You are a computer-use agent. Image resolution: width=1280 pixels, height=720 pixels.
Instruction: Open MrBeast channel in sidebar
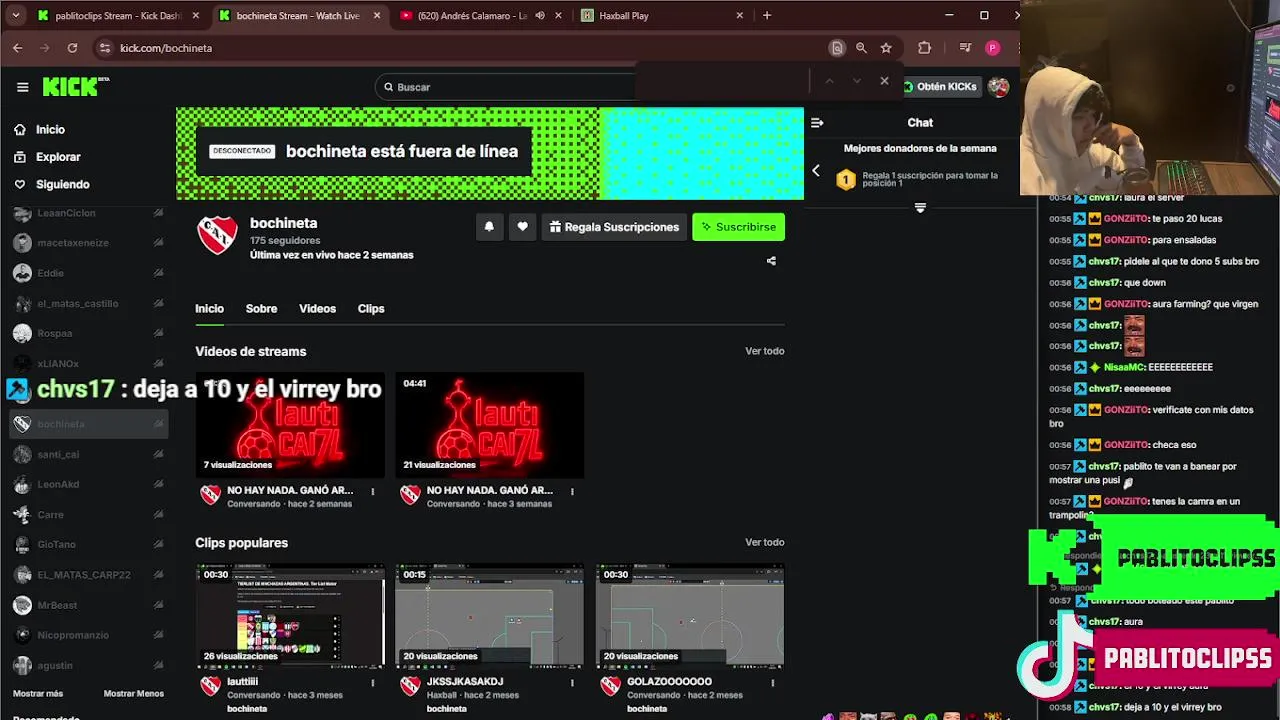point(88,605)
